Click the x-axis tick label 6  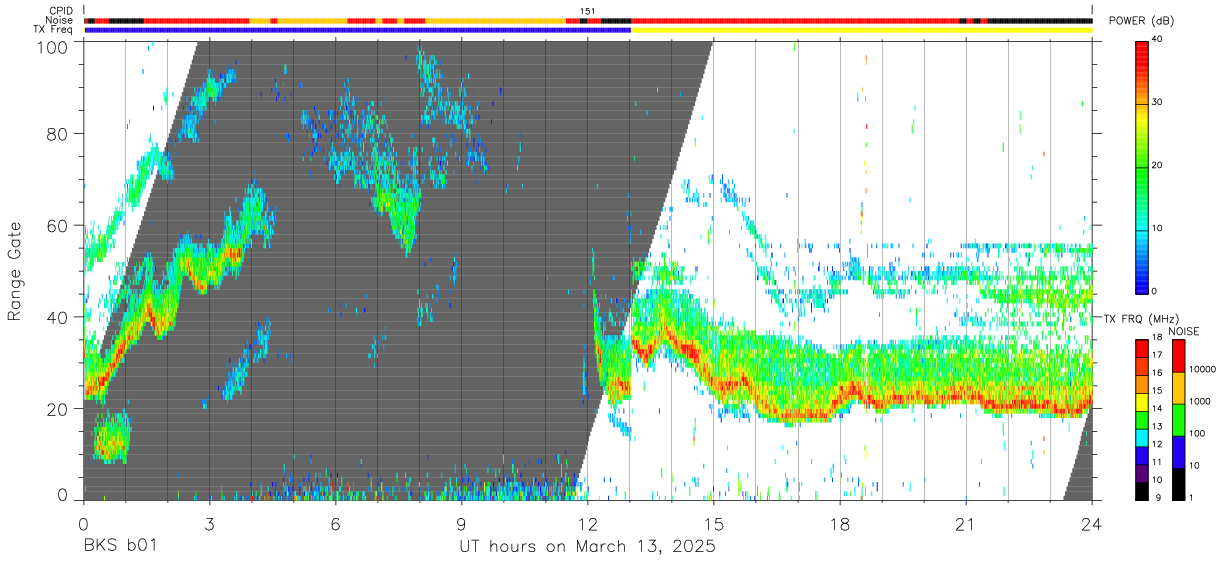tap(335, 523)
